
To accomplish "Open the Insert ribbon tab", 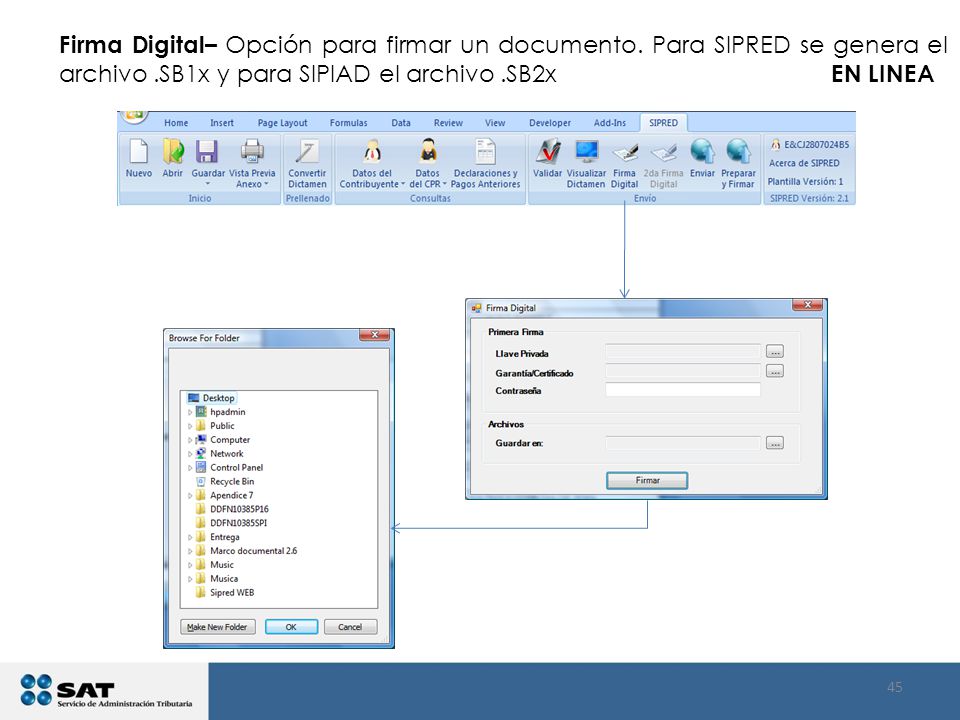I will coord(222,123).
